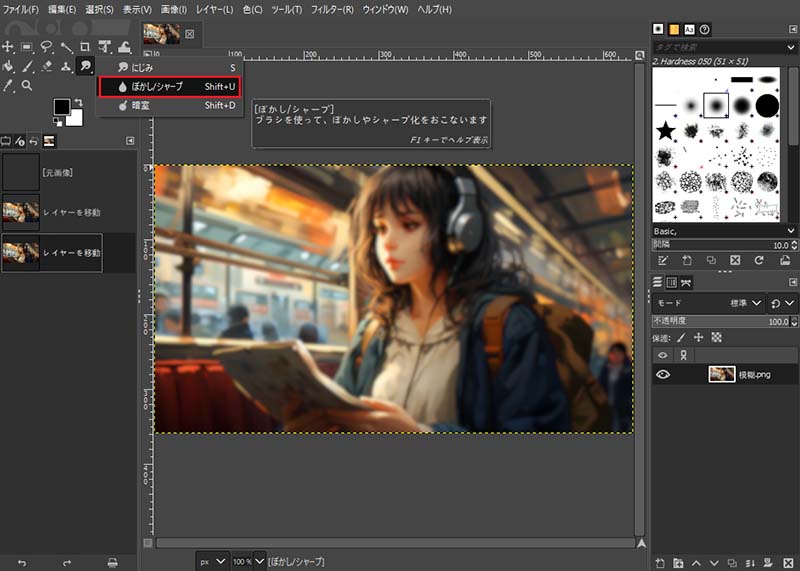Screen dimensions: 800x571
Task: Click the black foreground color swatch
Action: pos(62,107)
